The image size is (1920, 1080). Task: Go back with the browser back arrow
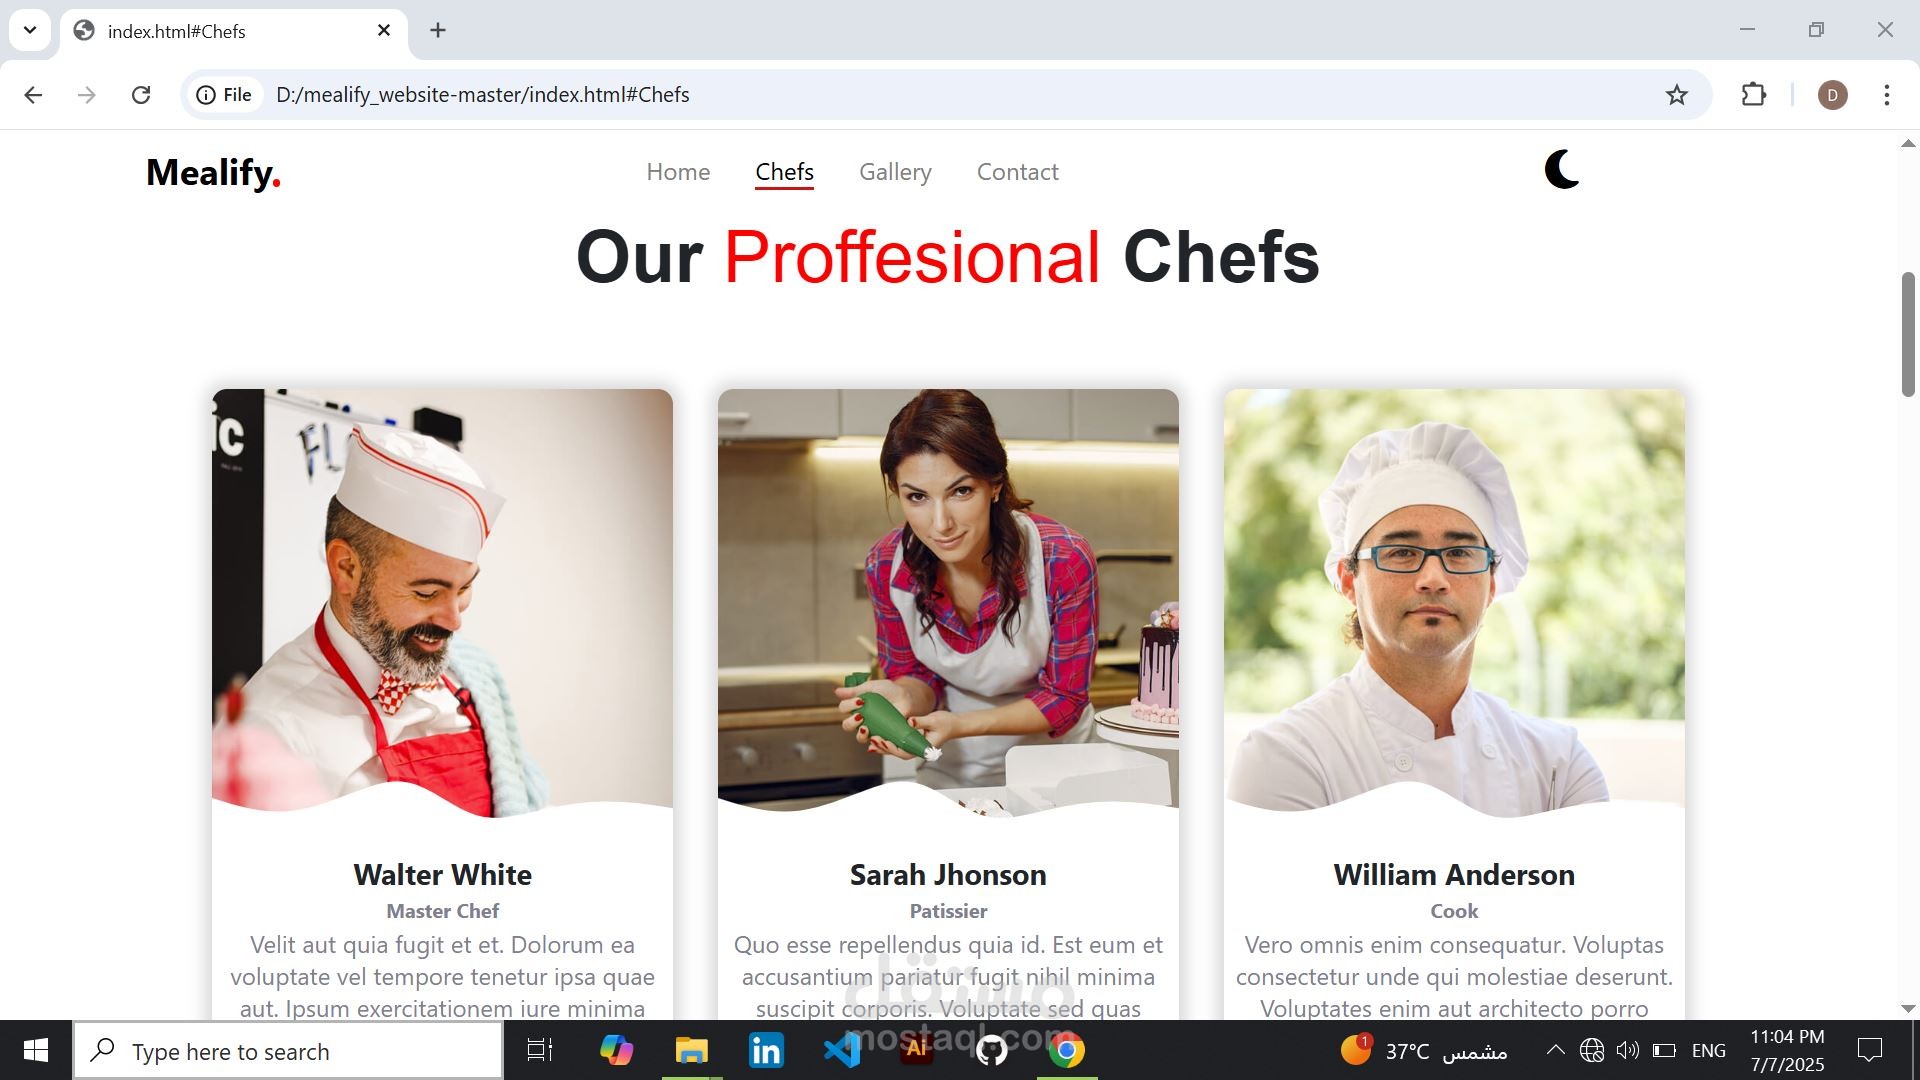(x=33, y=95)
